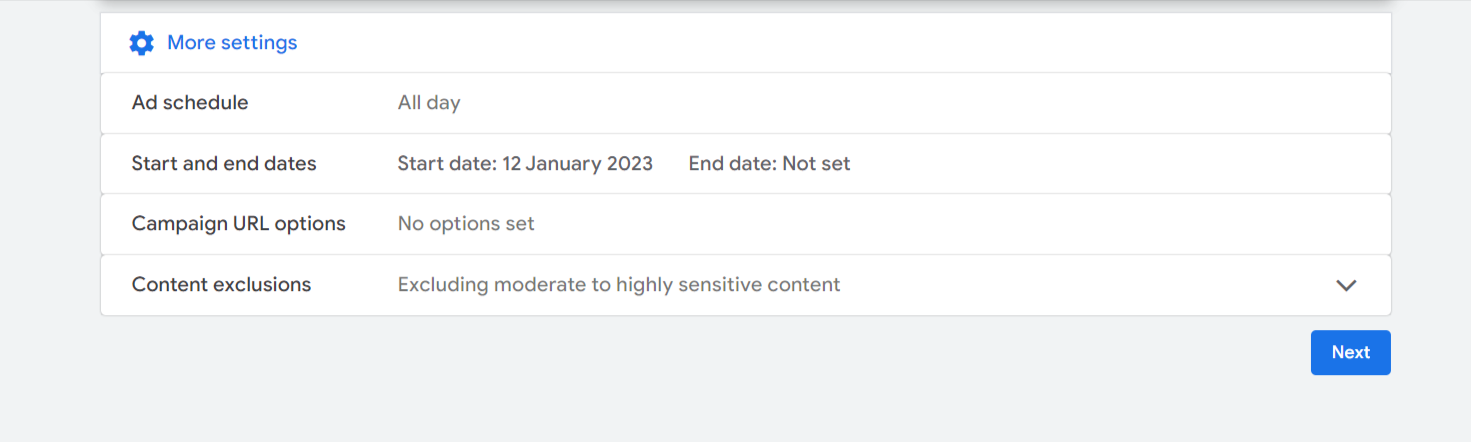Select the 'Not set' end date value
This screenshot has height=442, width=1471.
coord(816,164)
